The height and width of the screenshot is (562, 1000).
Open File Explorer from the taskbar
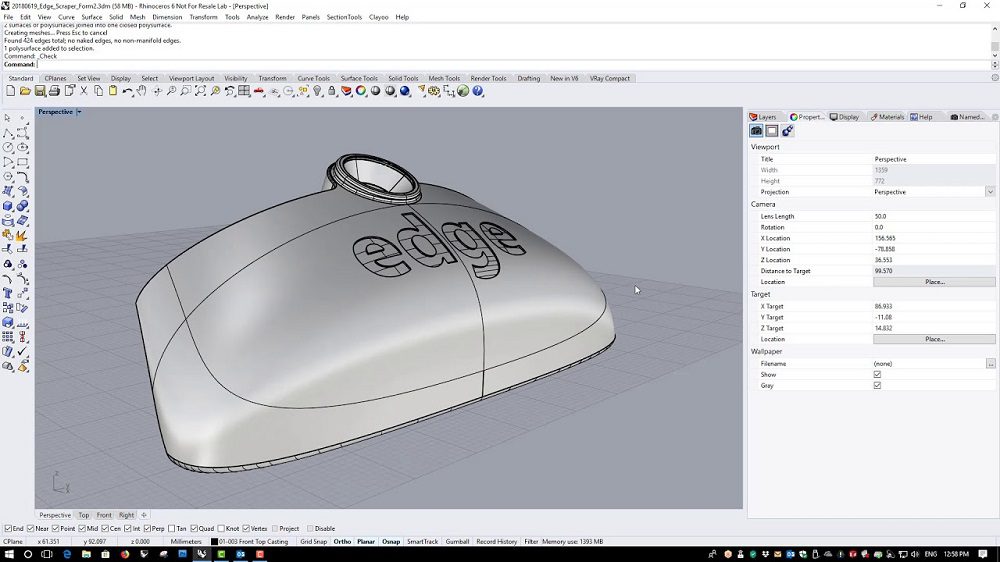(x=86, y=554)
